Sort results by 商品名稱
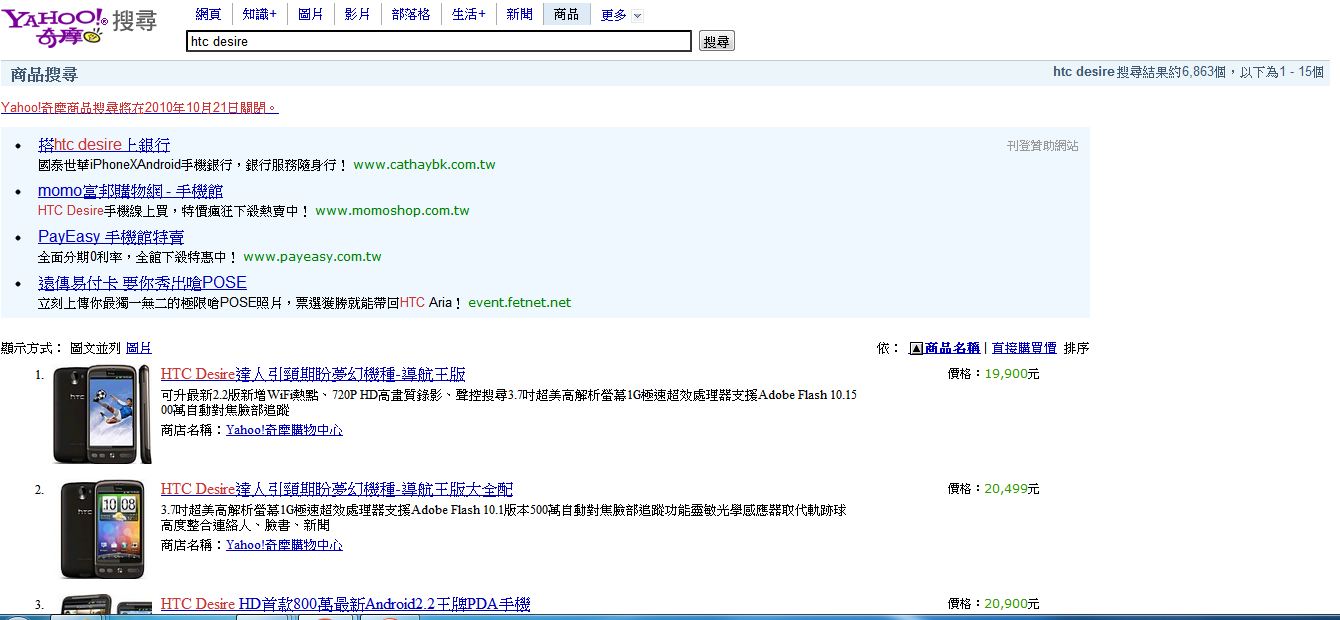This screenshot has height=620, width=1340. click(x=953, y=348)
